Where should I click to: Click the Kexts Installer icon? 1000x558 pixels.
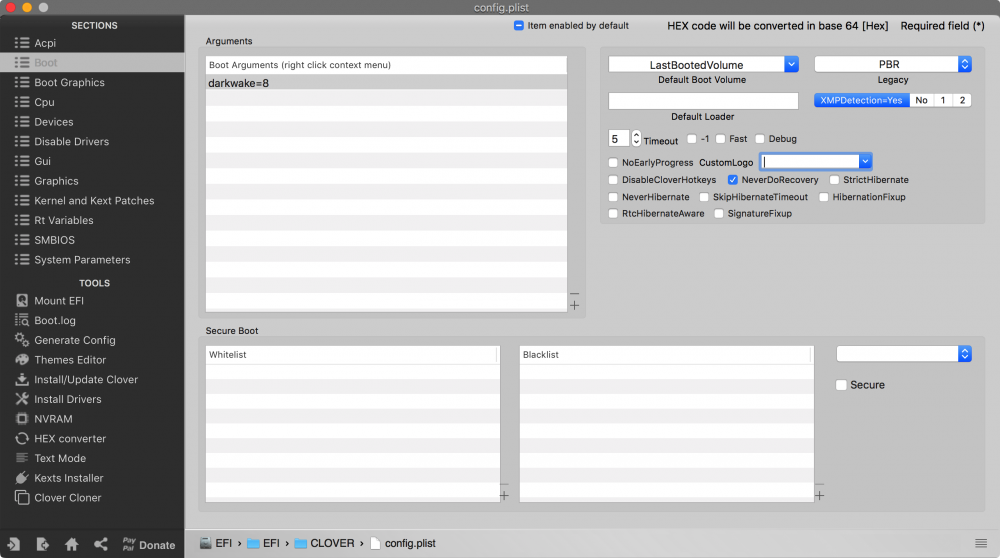[22, 478]
